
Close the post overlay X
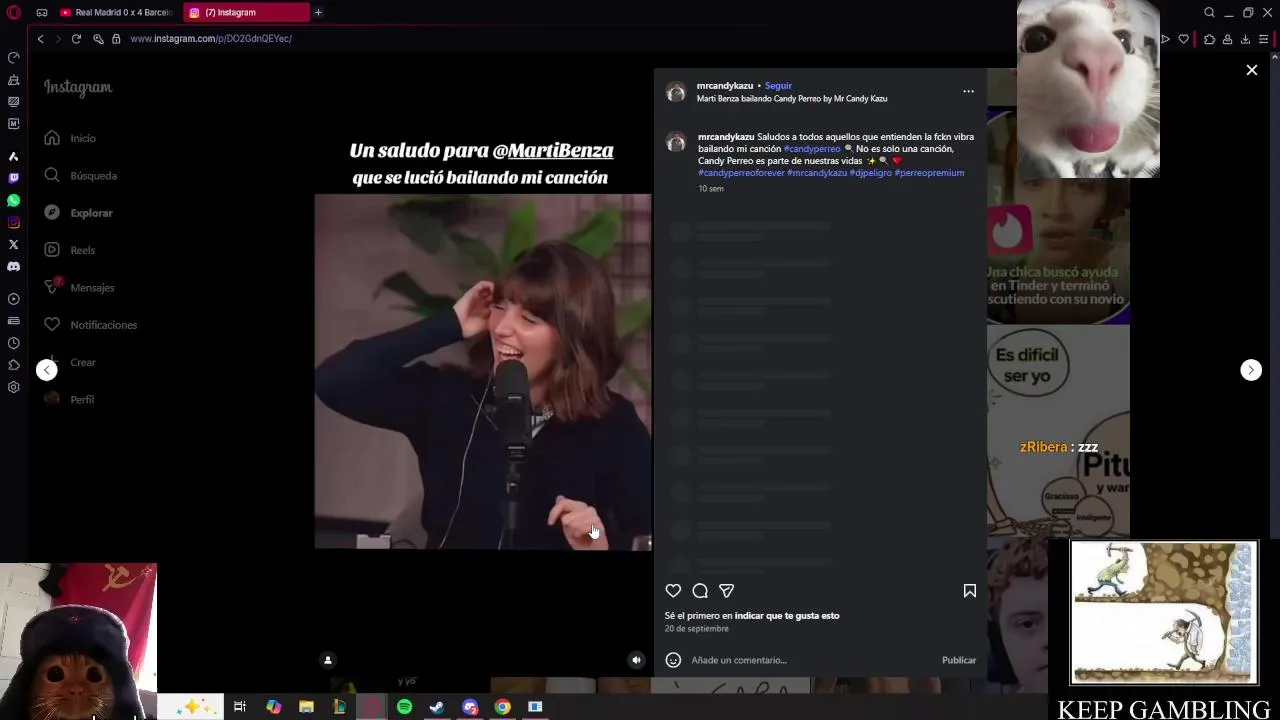click(1251, 70)
